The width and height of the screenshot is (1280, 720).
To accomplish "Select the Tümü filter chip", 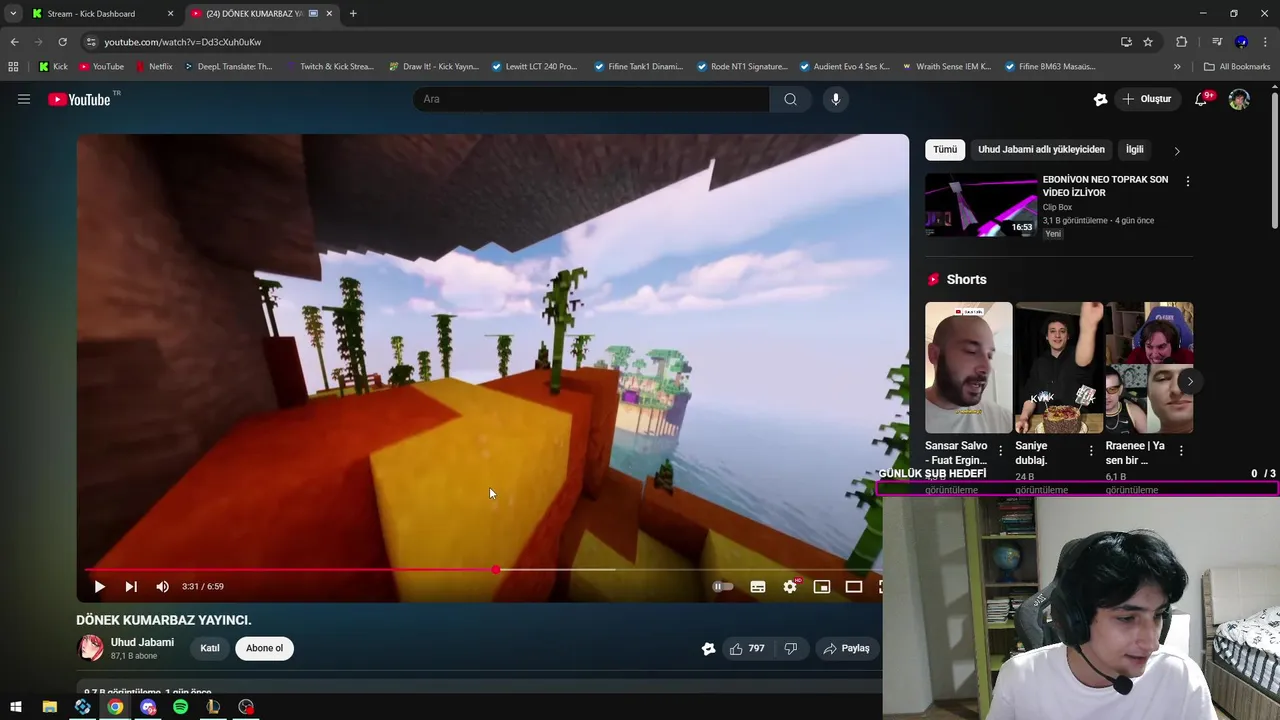I will 945,150.
